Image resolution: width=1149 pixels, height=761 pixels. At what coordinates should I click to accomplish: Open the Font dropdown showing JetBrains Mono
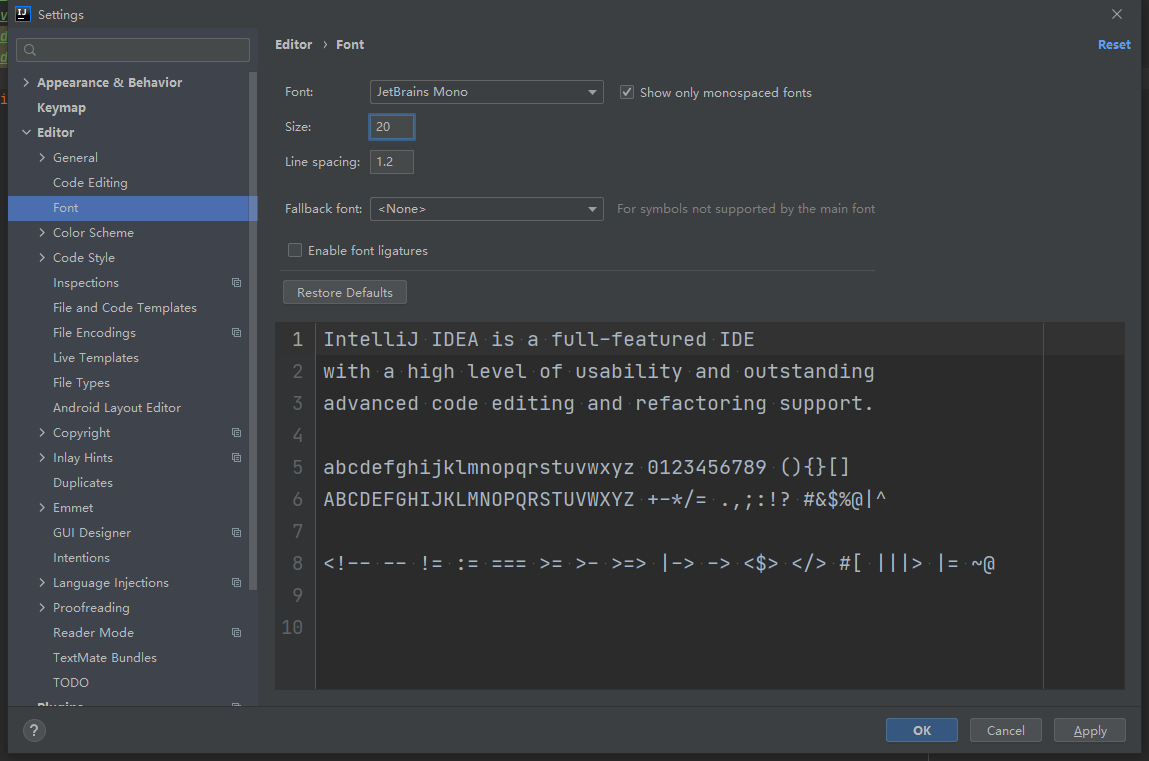click(x=487, y=92)
